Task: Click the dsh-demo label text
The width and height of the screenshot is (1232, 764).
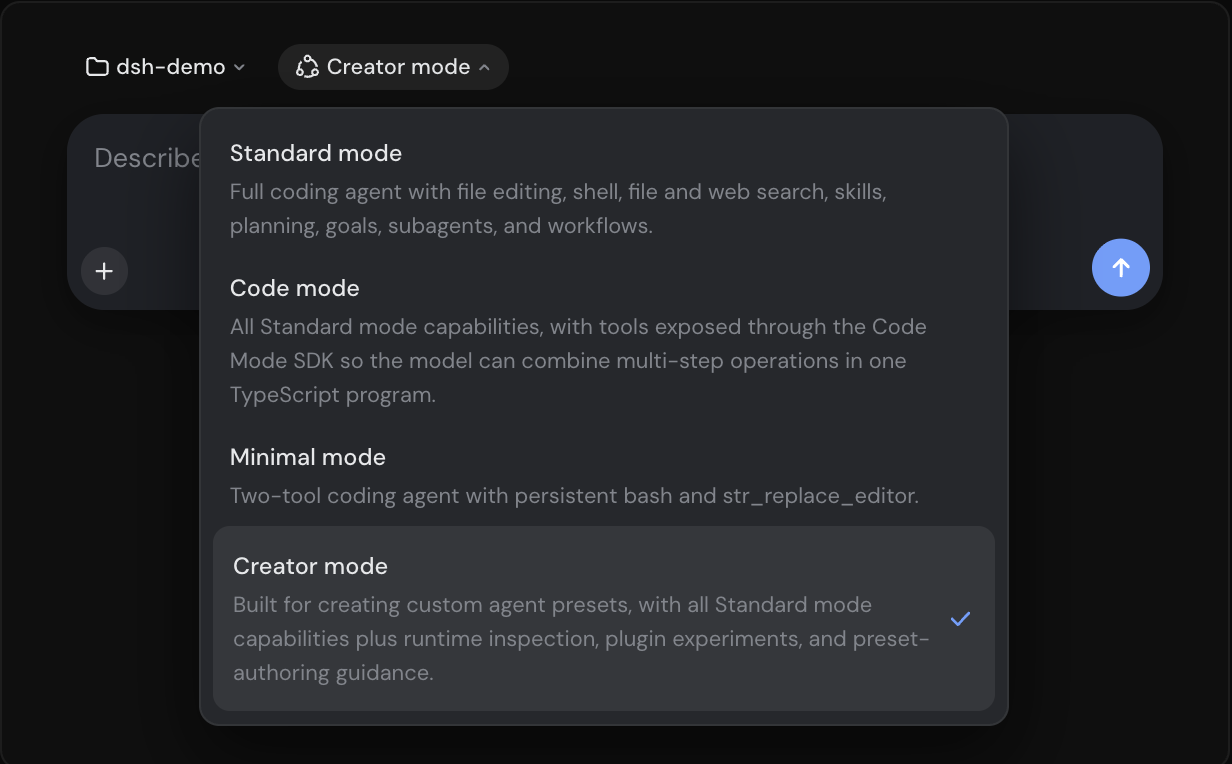Action: tap(171, 67)
